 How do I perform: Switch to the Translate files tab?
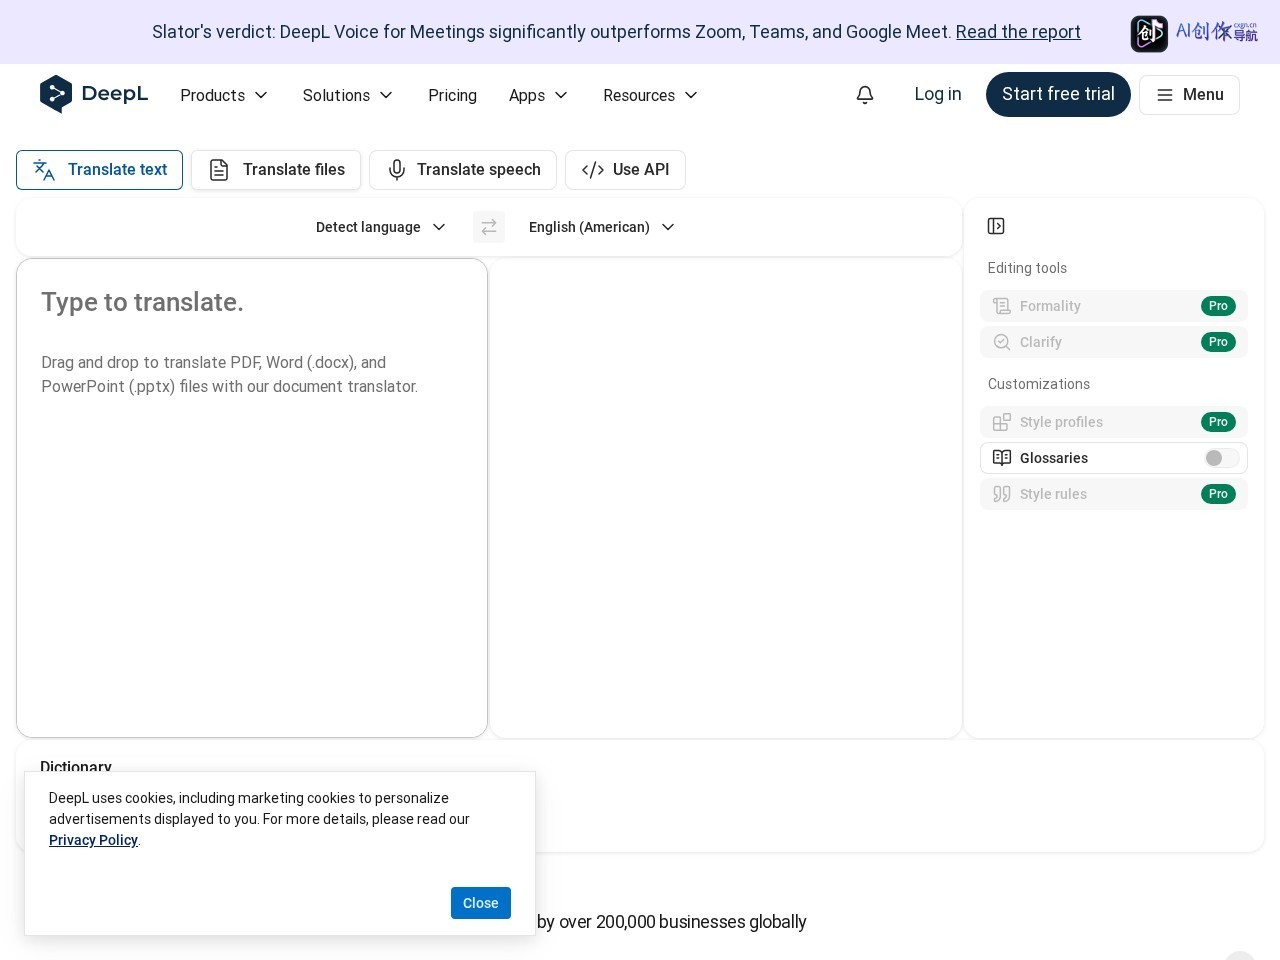(276, 170)
